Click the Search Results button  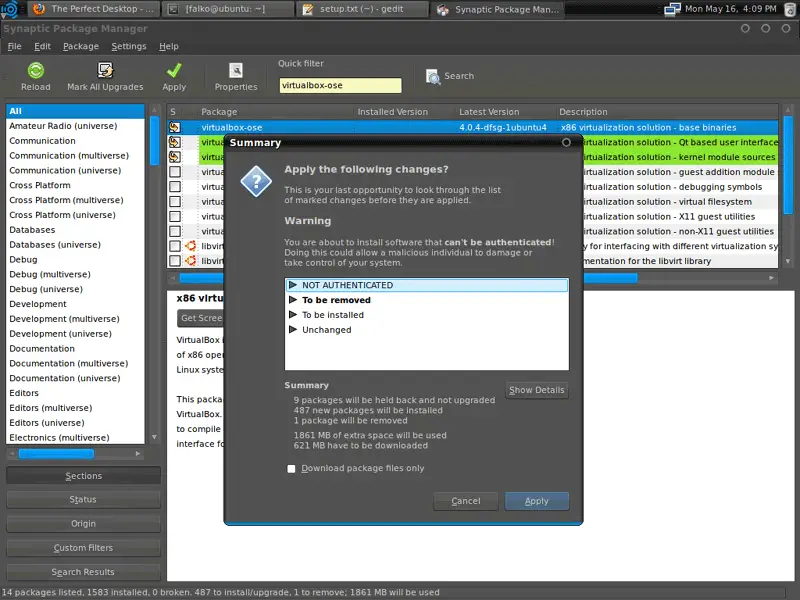coord(83,572)
